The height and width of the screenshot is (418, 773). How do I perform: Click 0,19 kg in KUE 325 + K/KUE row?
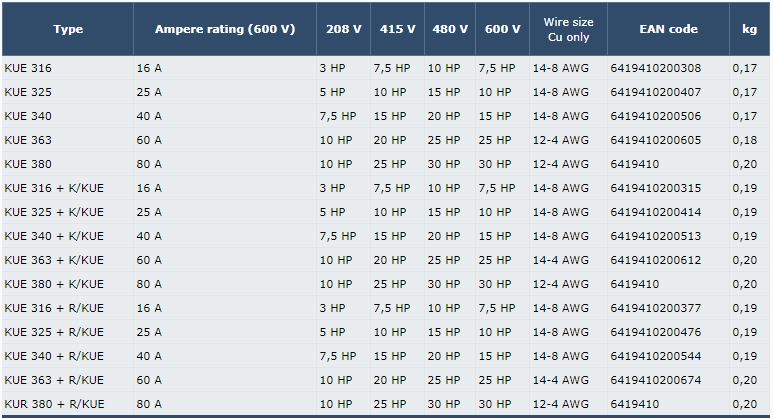[745, 212]
